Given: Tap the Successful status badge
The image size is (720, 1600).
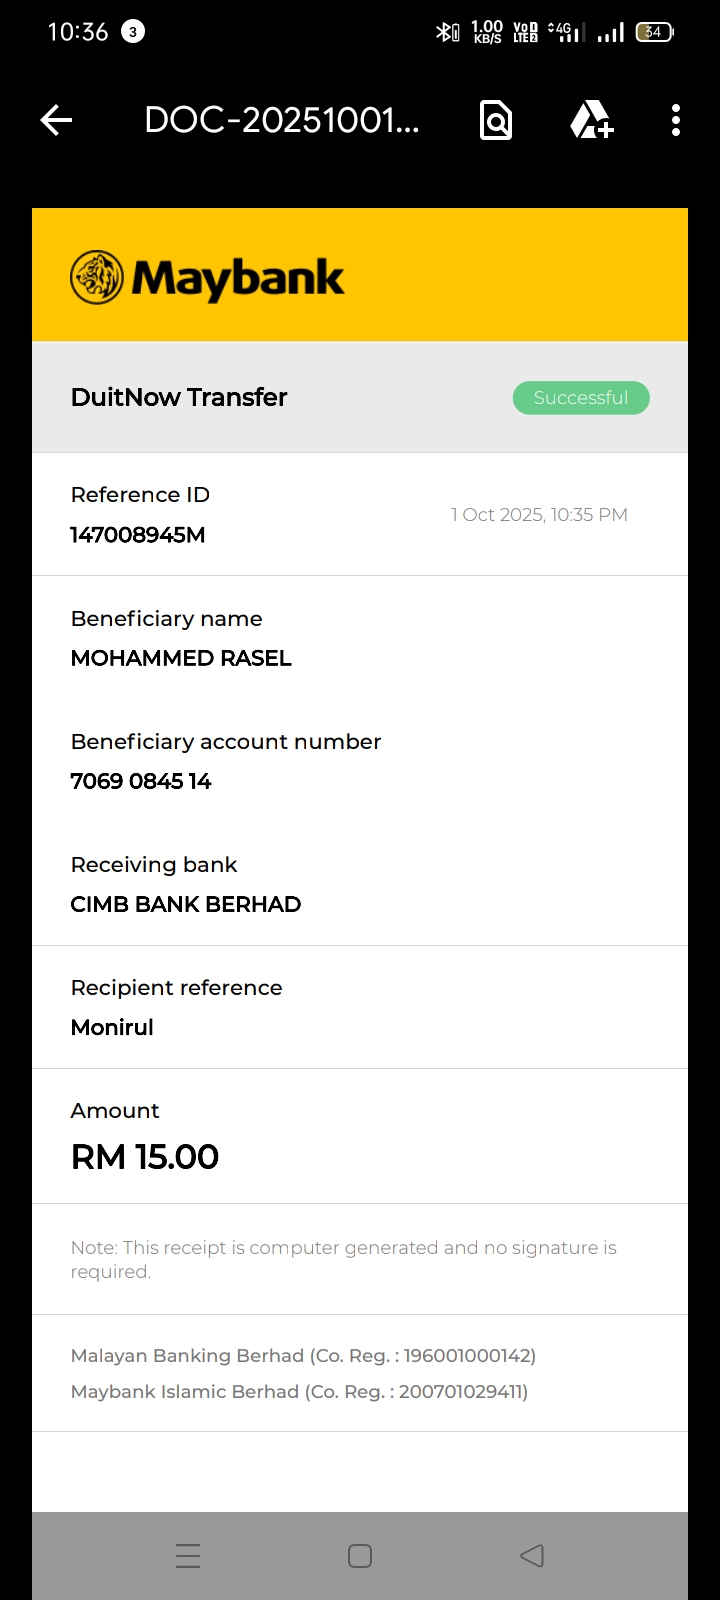Looking at the screenshot, I should [581, 398].
